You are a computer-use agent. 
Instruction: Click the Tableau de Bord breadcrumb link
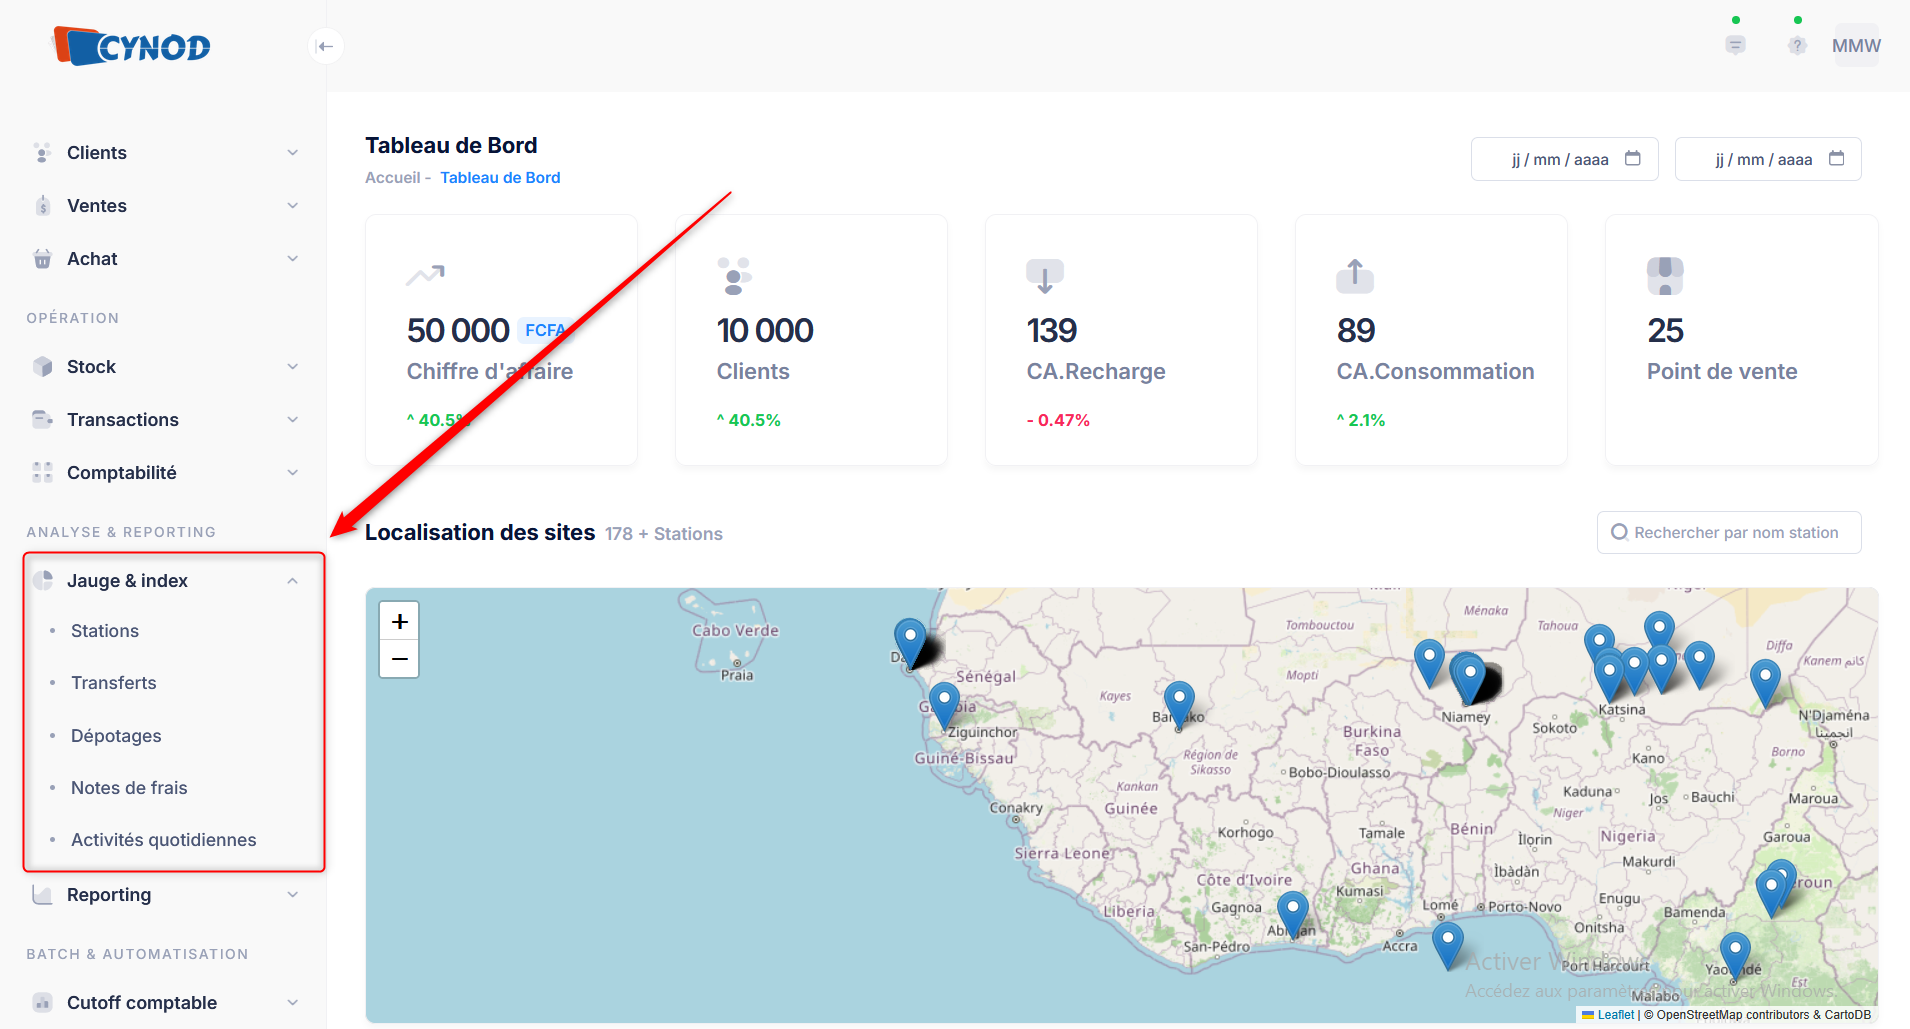point(500,178)
